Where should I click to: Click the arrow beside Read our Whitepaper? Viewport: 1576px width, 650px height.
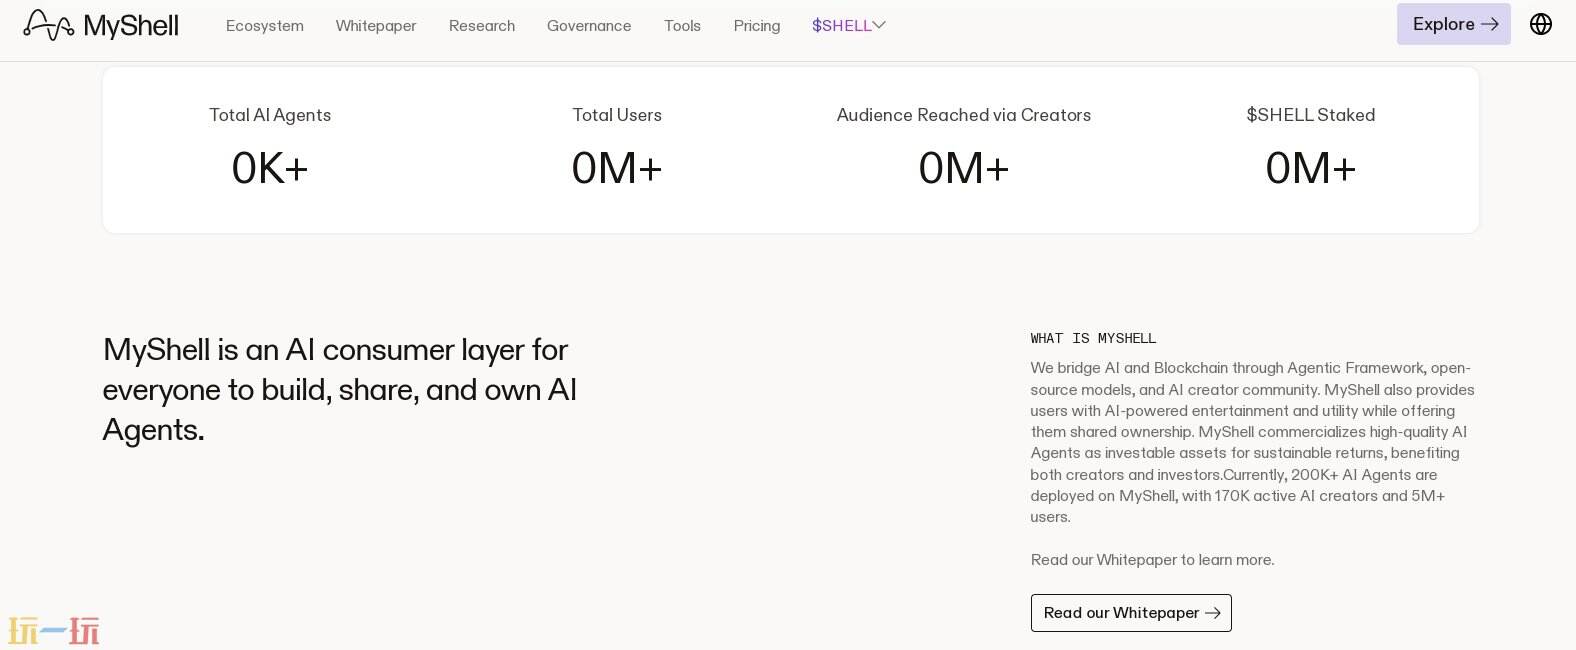pos(1213,613)
